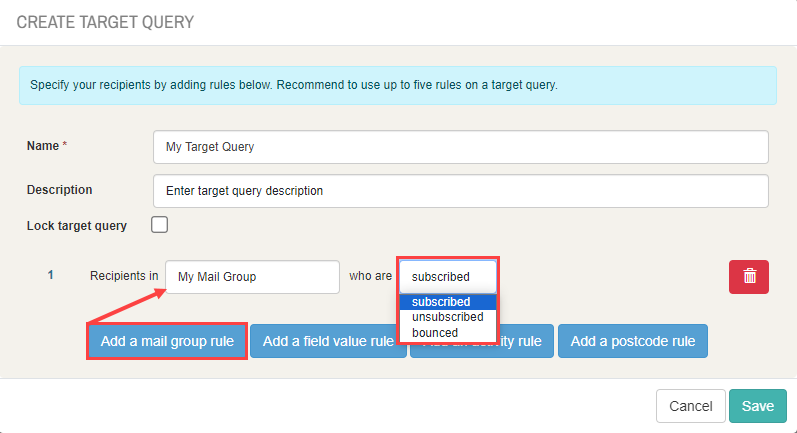Viewport: 797px width, 433px height.
Task: Open the 'who are' subscribed dropdown
Action: [x=448, y=276]
